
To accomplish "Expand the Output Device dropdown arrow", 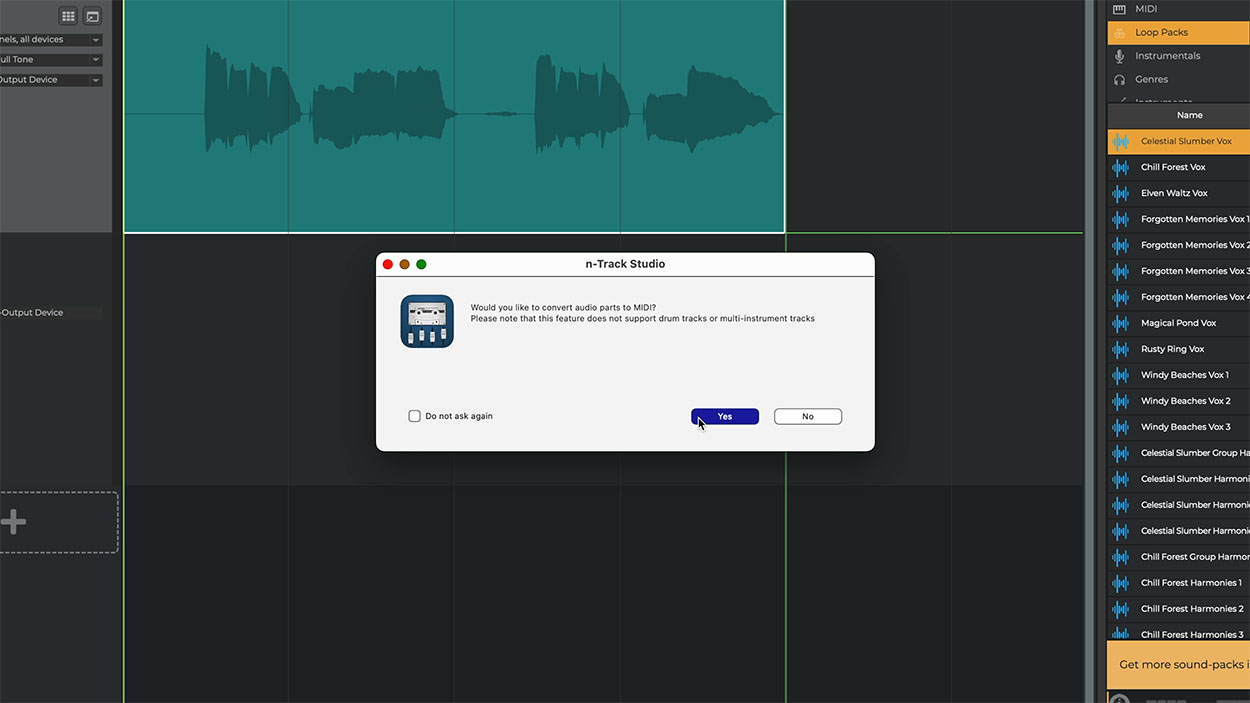I will 96,80.
